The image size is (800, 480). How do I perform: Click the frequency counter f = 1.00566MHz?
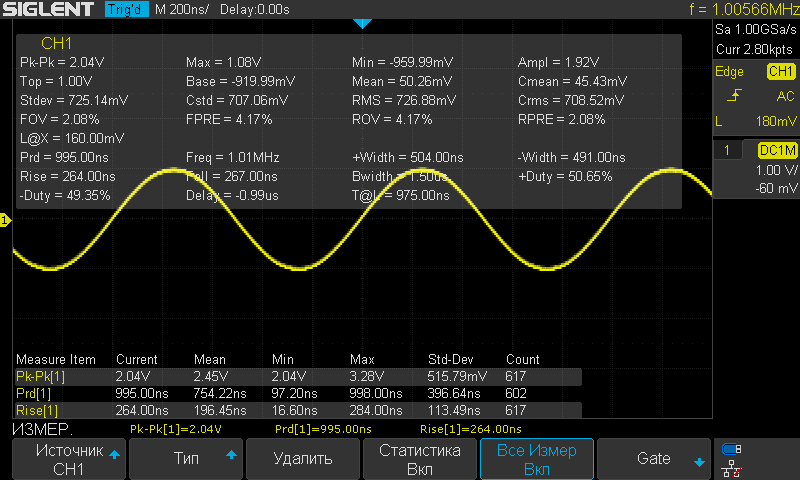tap(744, 9)
